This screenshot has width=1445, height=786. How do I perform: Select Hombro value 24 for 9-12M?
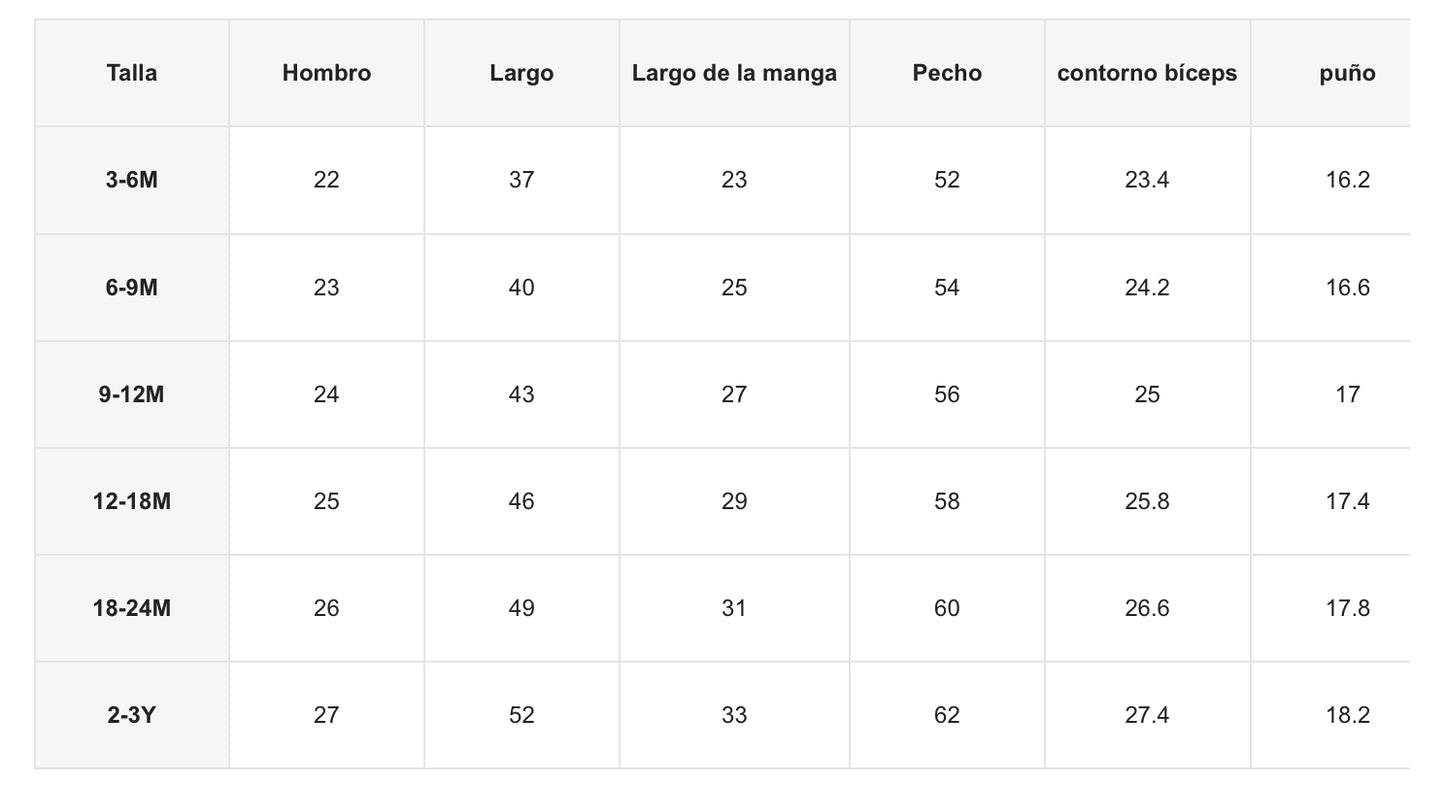326,394
